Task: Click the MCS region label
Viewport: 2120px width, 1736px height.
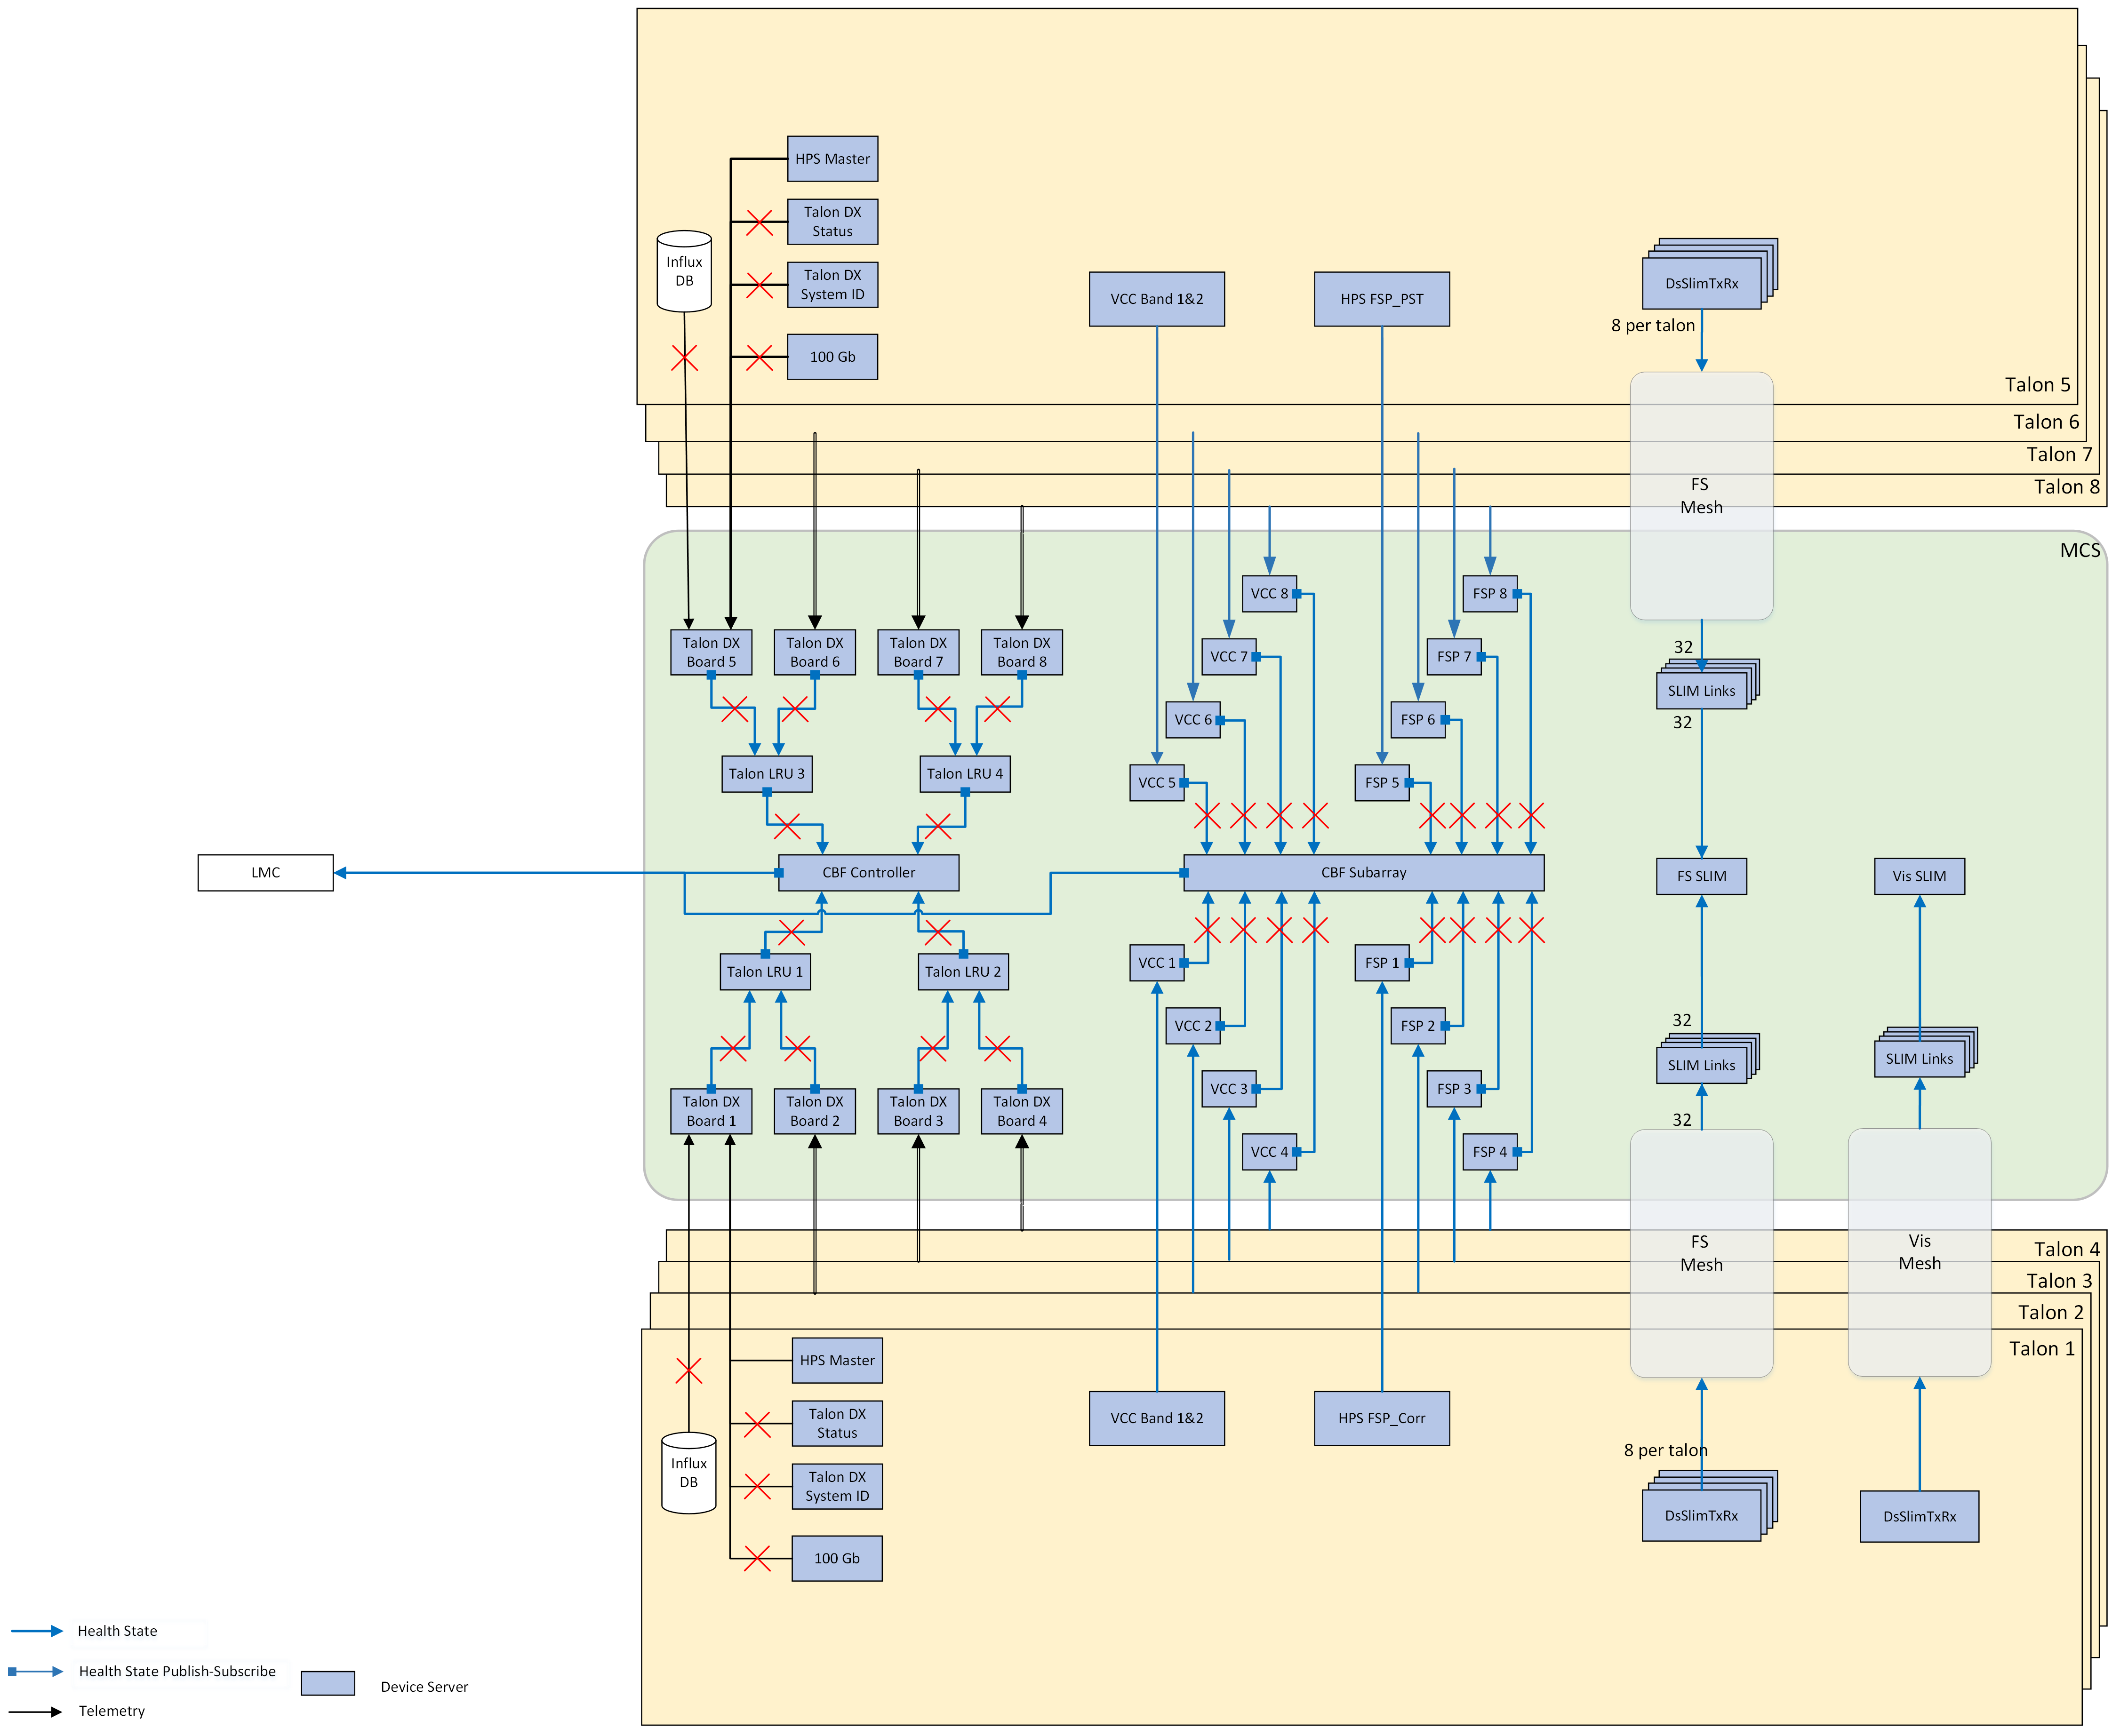Action: coord(2080,551)
